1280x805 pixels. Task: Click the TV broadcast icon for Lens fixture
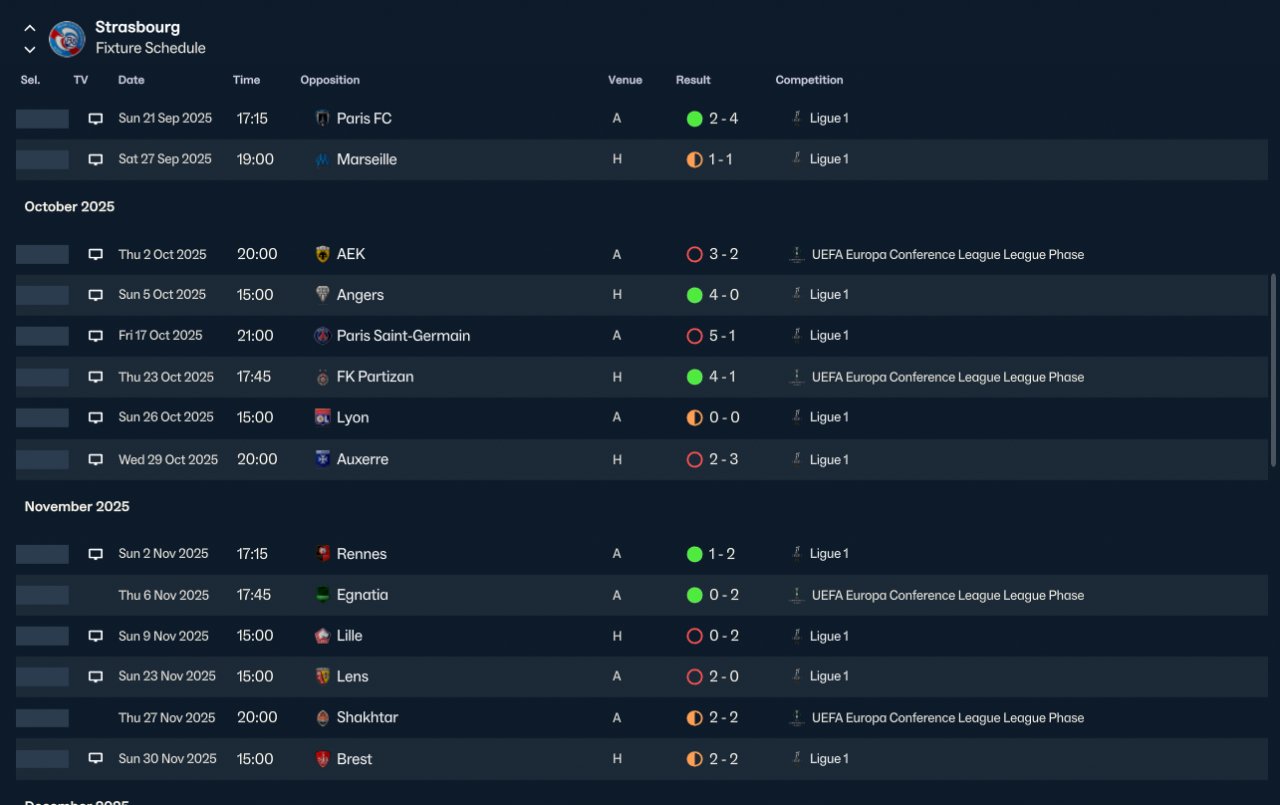[95, 677]
